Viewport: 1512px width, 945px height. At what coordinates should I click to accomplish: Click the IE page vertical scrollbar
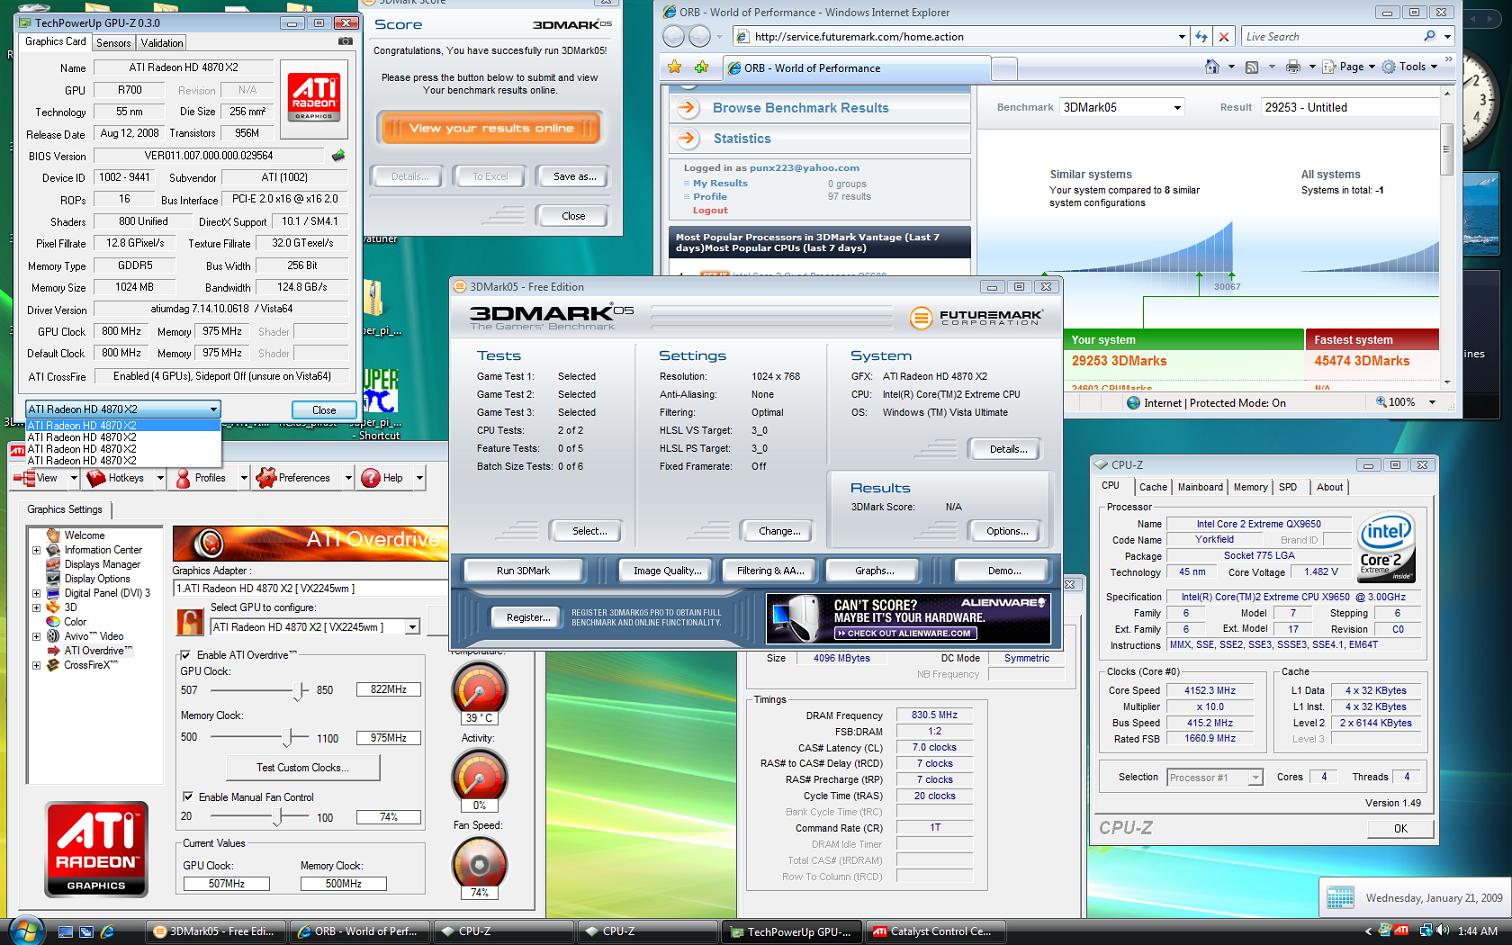tap(1446, 238)
